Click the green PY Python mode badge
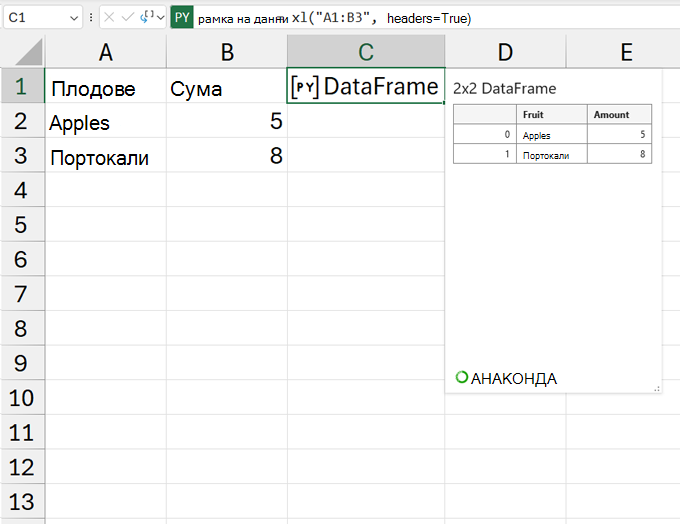The image size is (680, 524). point(182,17)
